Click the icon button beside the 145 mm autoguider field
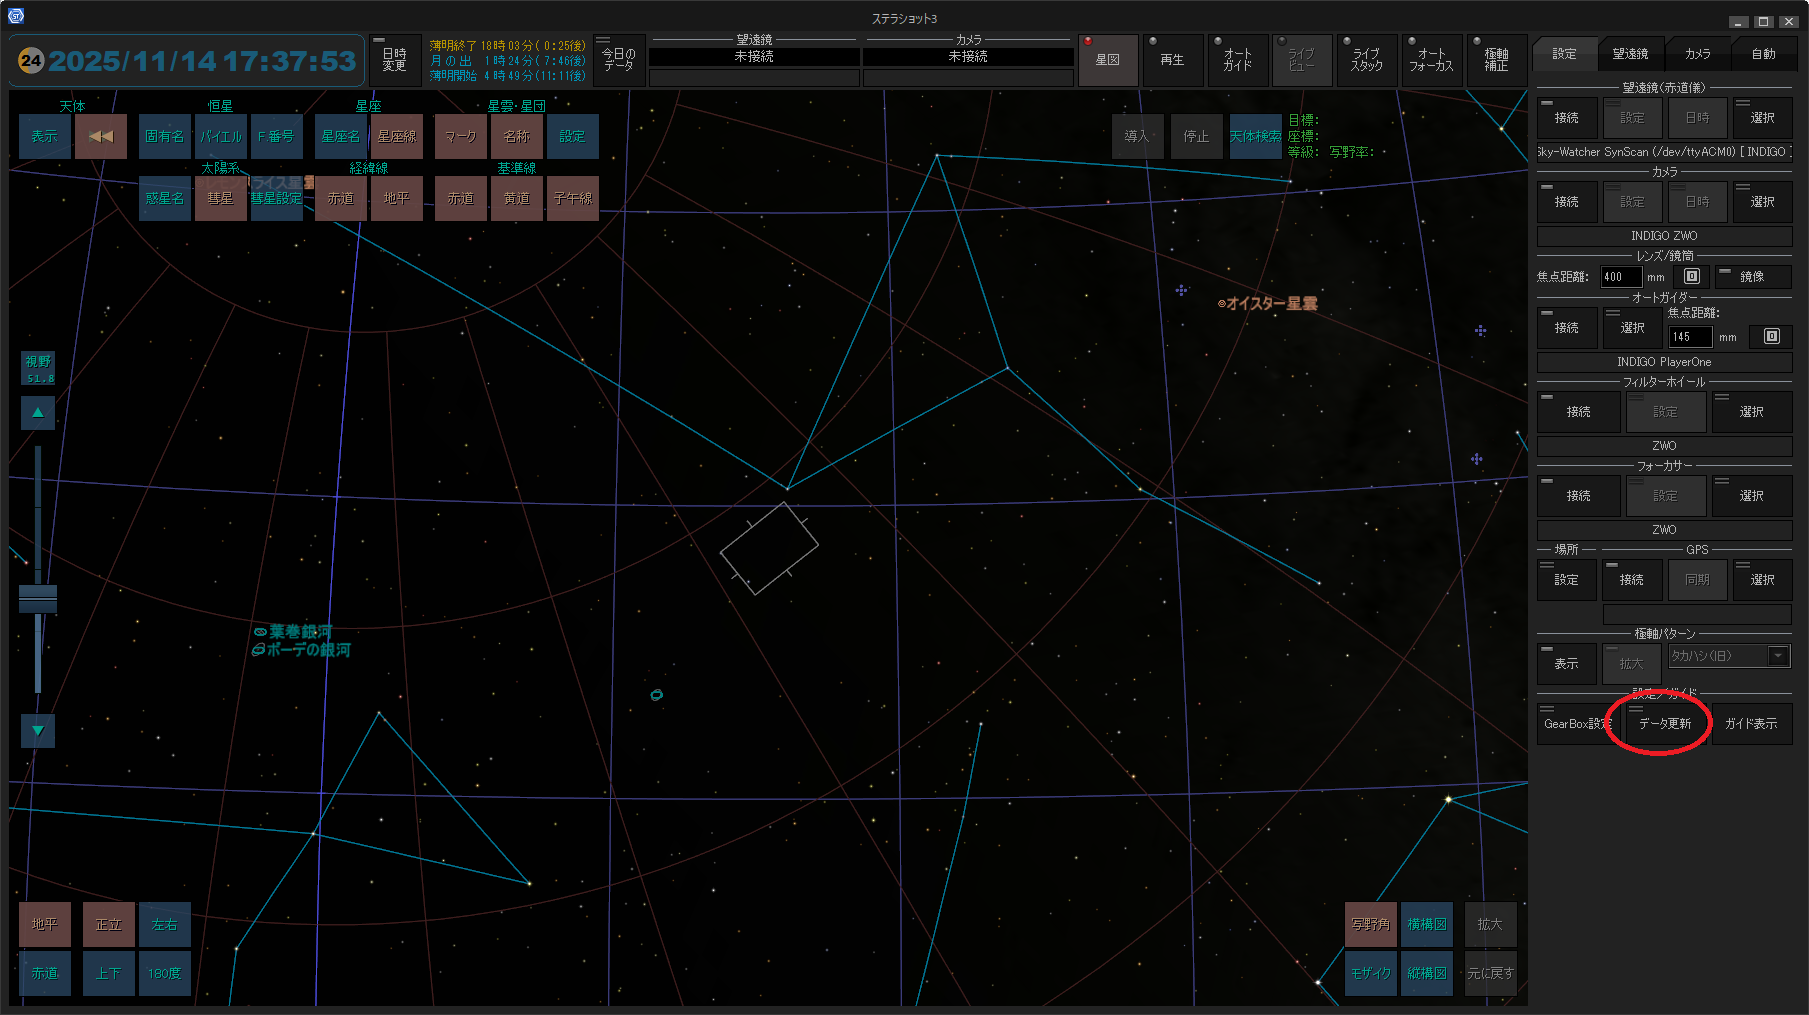 [1771, 337]
